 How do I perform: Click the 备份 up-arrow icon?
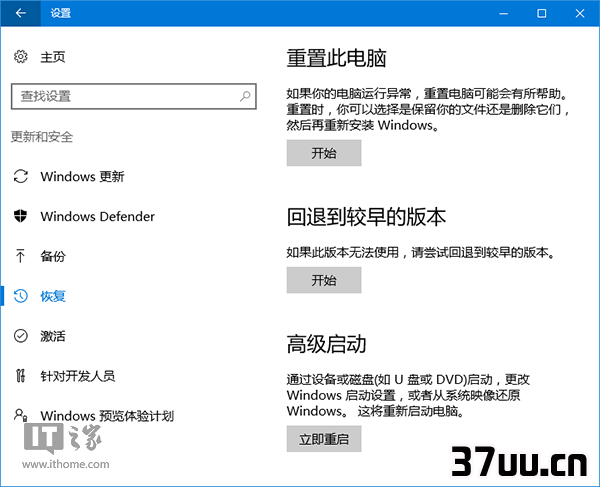click(20, 256)
